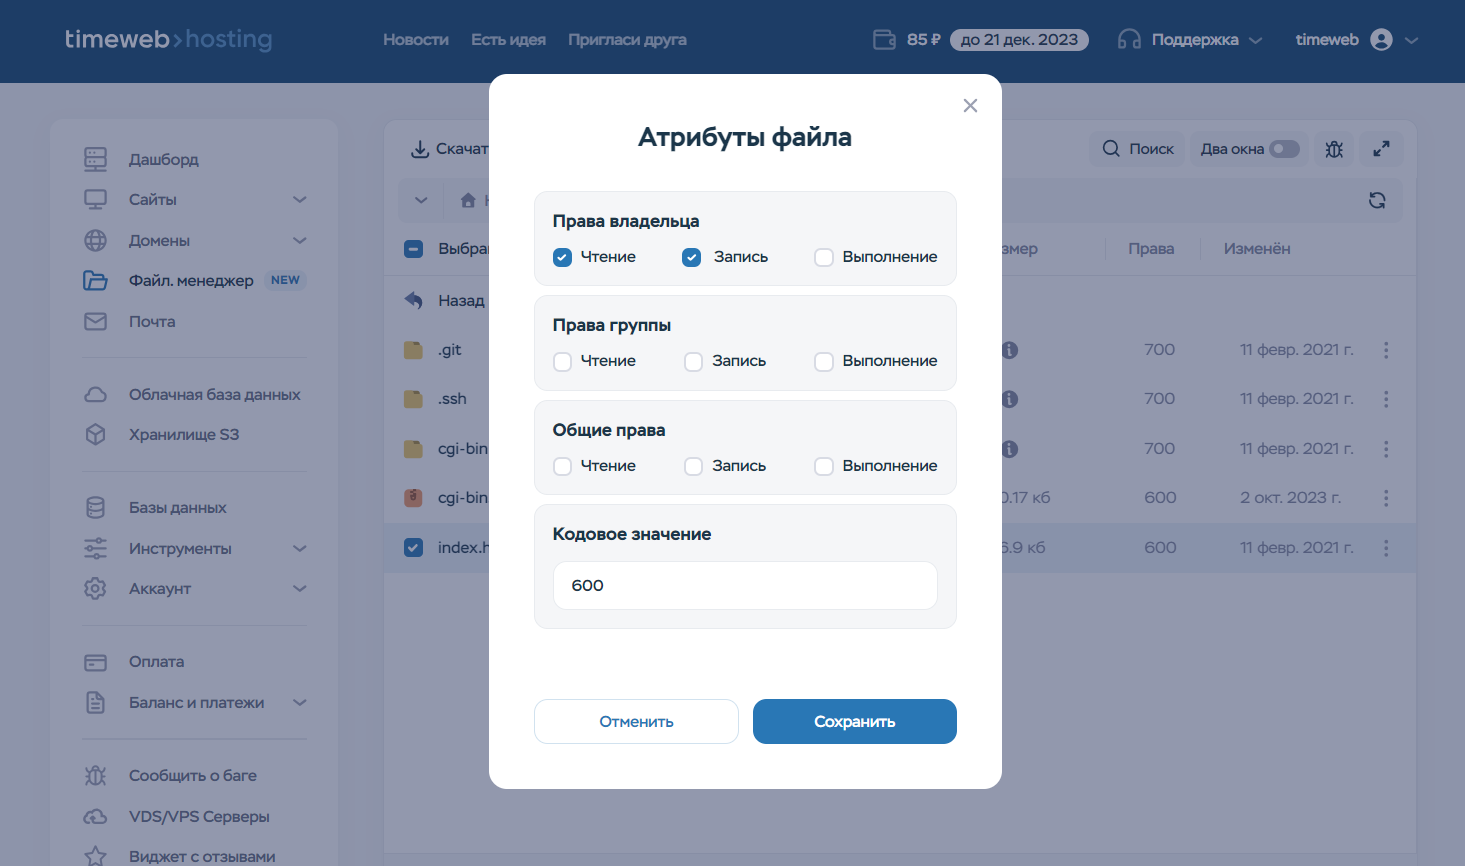Click the fullscreen expand arrows icon
The width and height of the screenshot is (1465, 866).
pyautogui.click(x=1381, y=149)
